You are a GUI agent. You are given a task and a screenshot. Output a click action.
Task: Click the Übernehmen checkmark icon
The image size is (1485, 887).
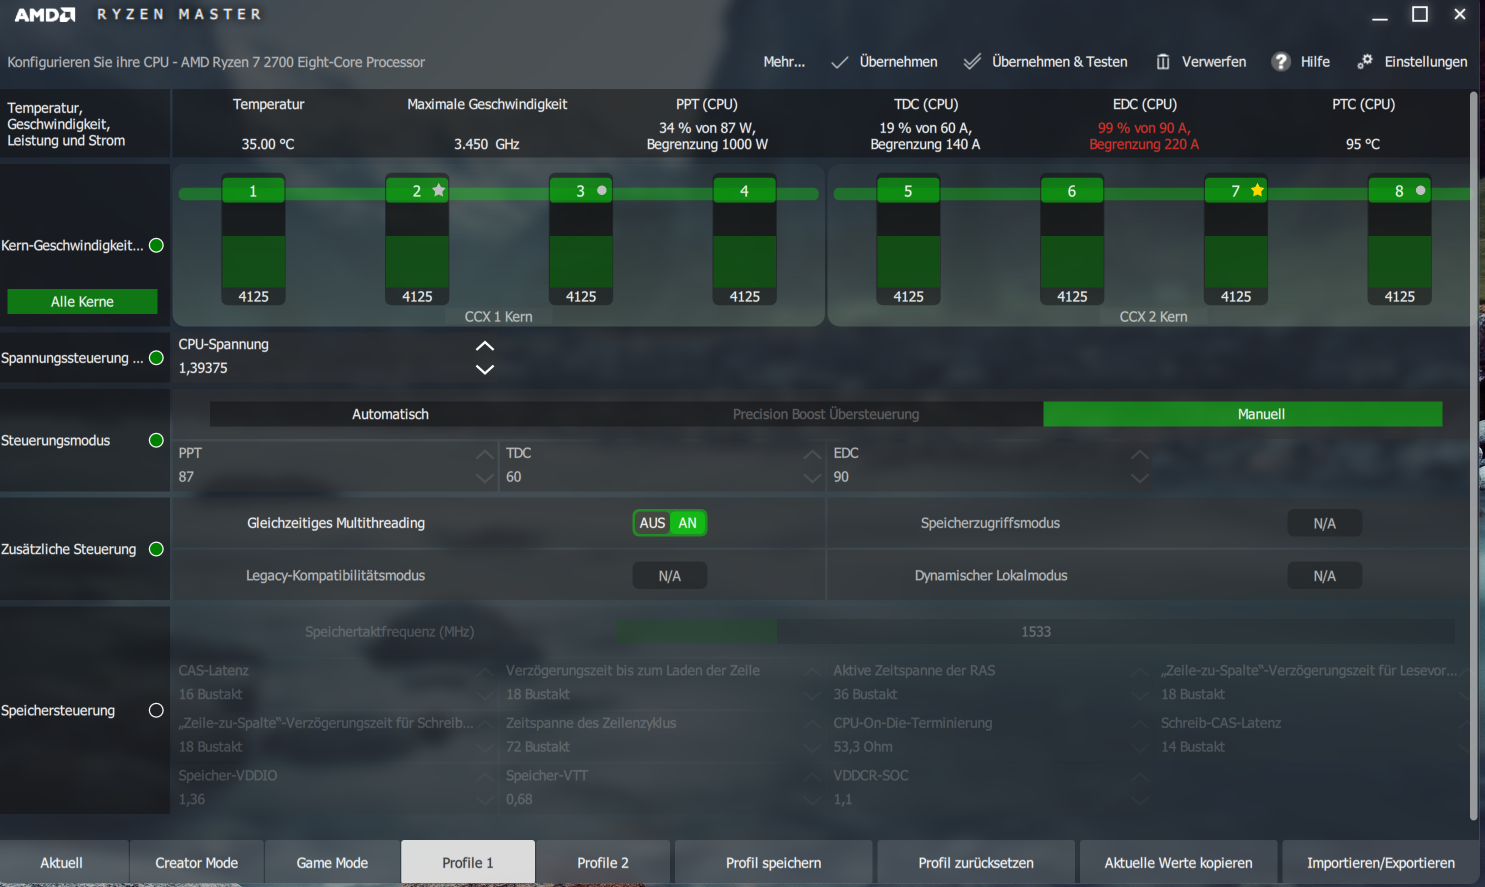click(840, 62)
